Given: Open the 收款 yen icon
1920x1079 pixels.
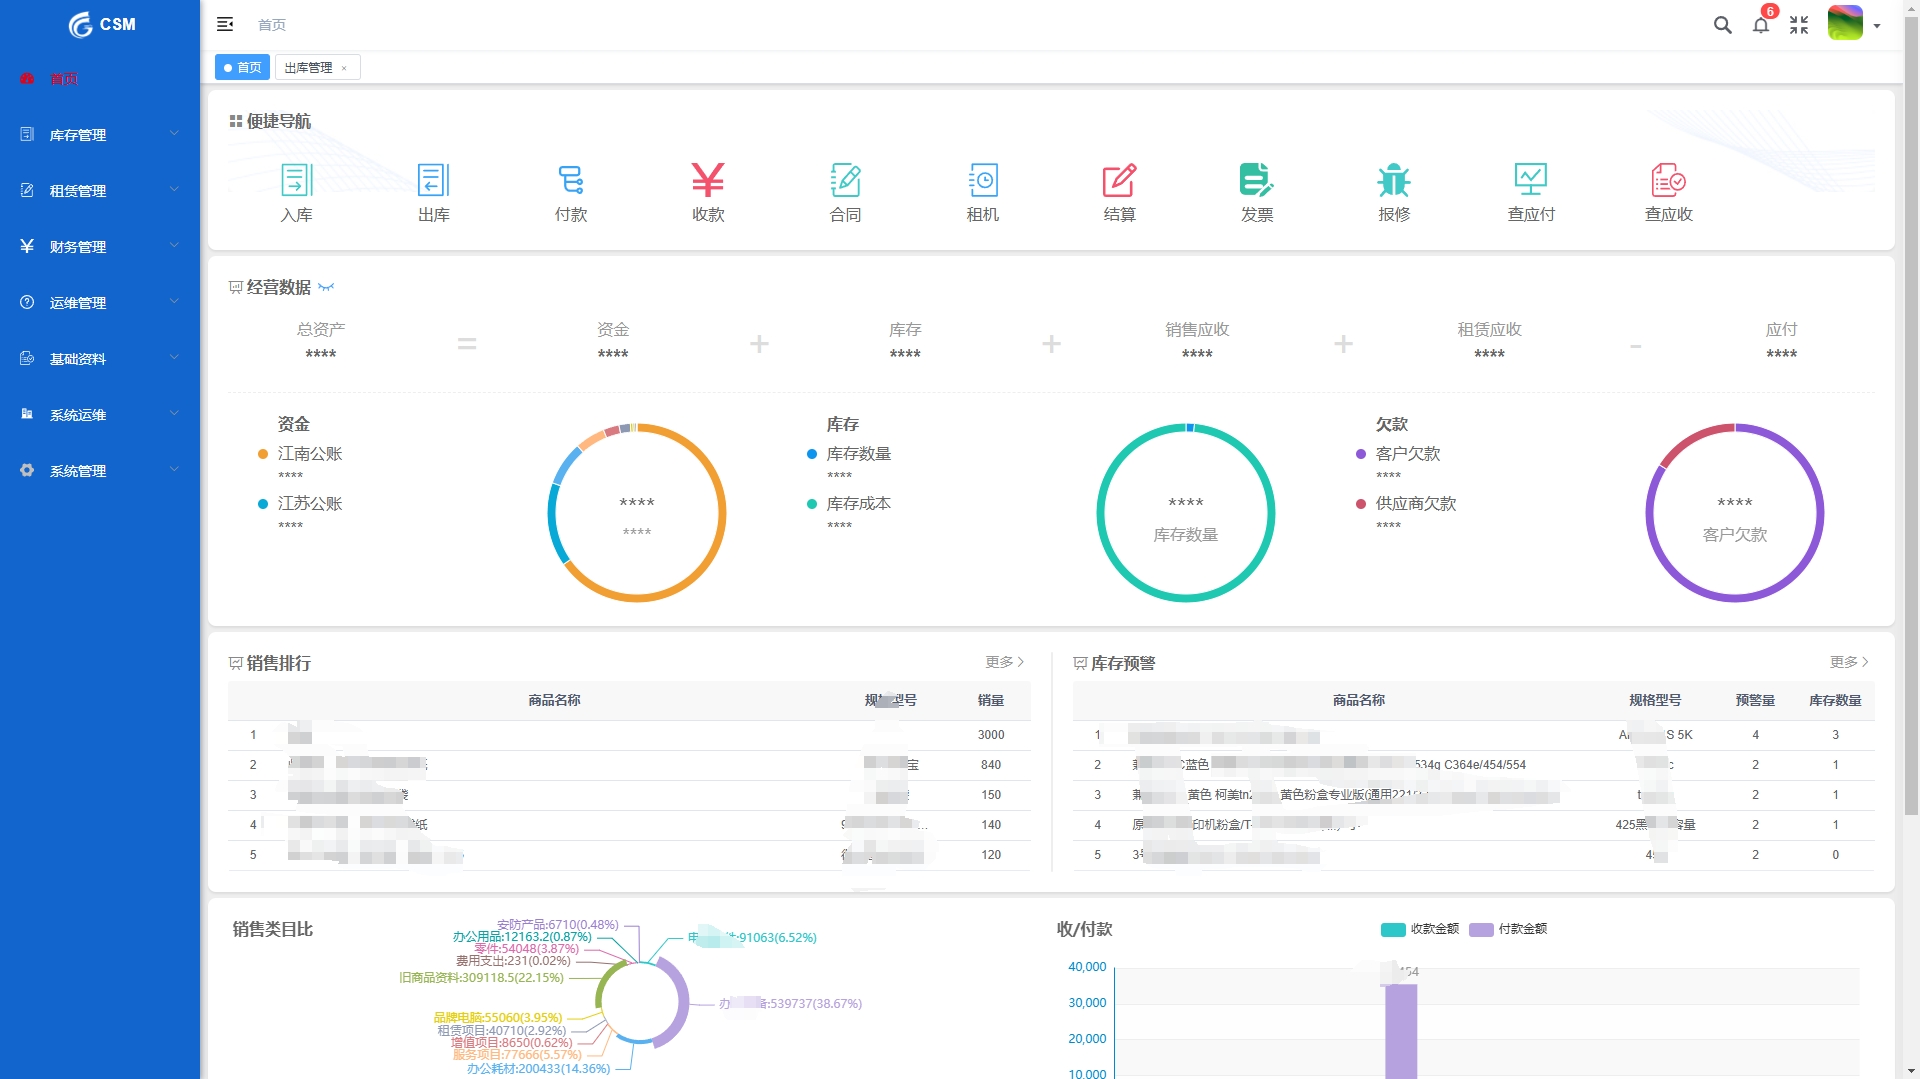Looking at the screenshot, I should point(708,181).
